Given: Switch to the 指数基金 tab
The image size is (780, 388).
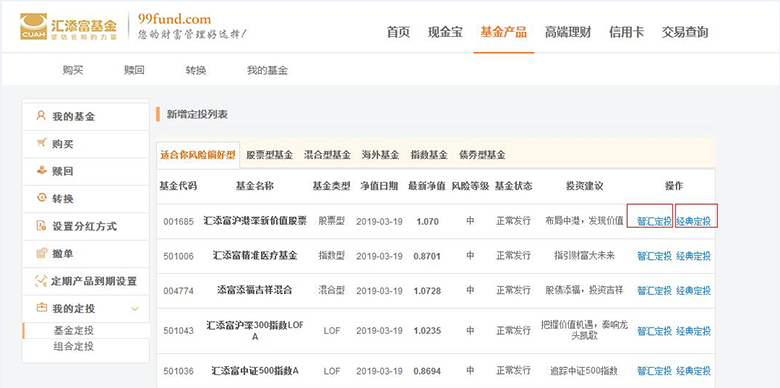Looking at the screenshot, I should click(429, 155).
